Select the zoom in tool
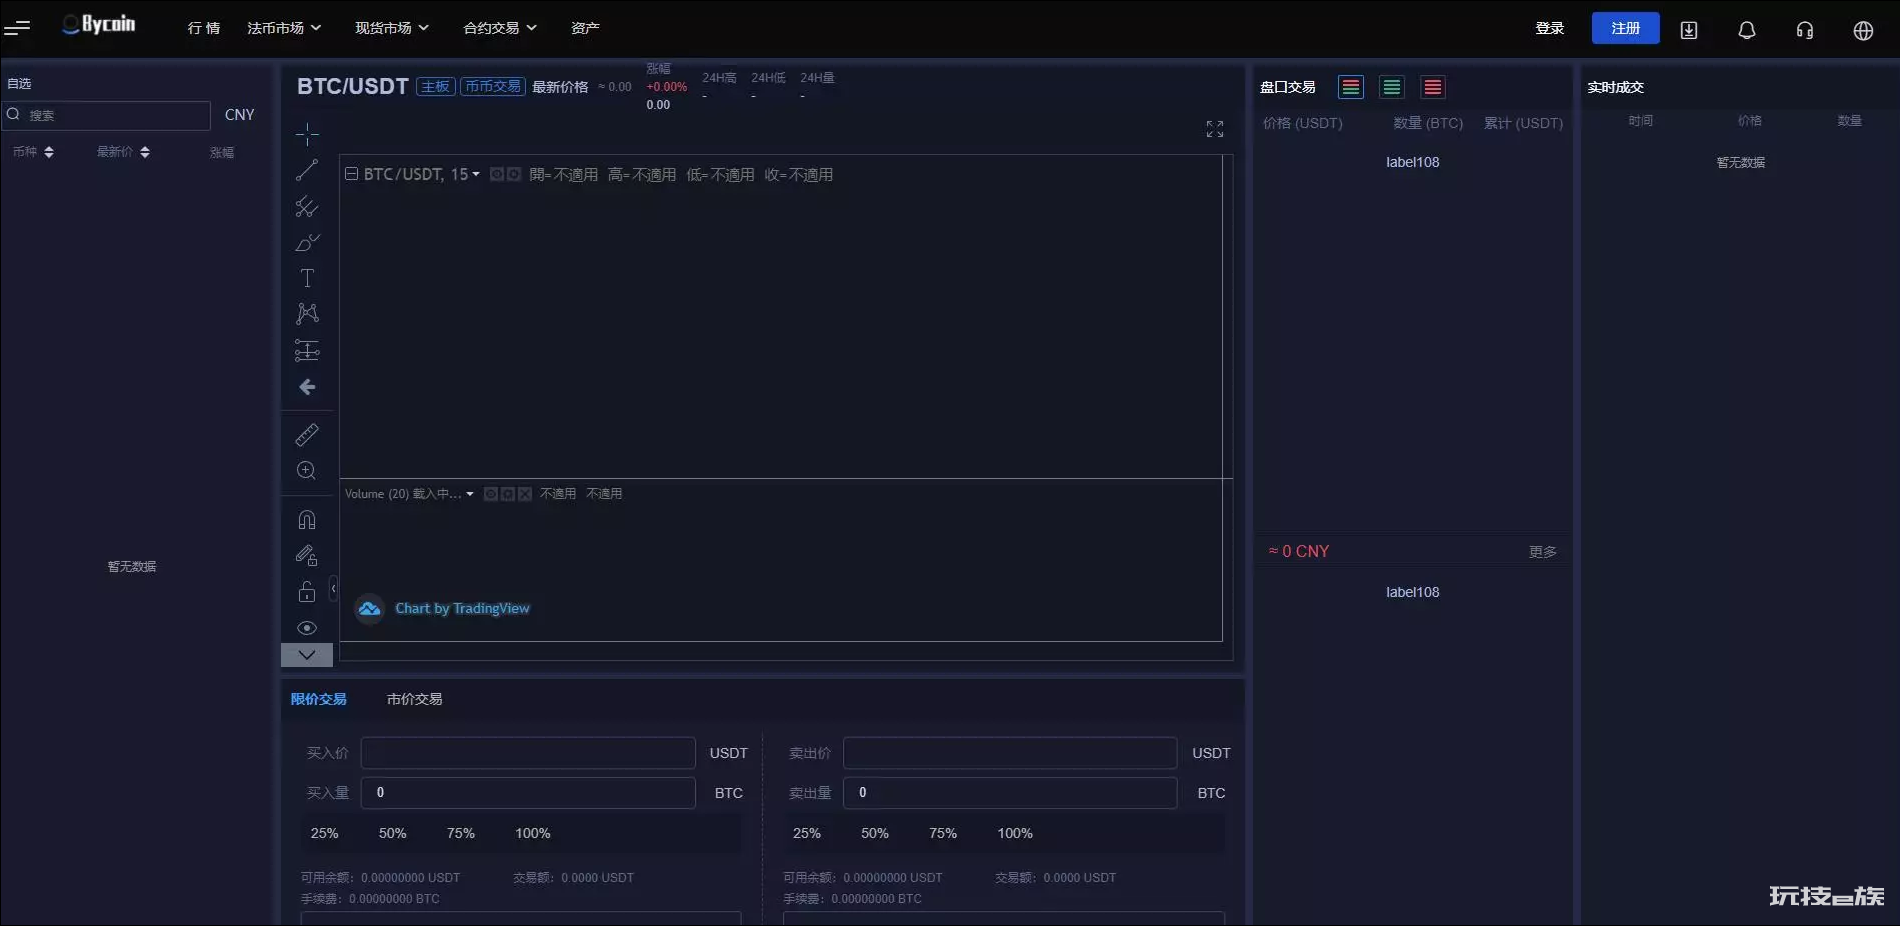The width and height of the screenshot is (1900, 926). (307, 470)
